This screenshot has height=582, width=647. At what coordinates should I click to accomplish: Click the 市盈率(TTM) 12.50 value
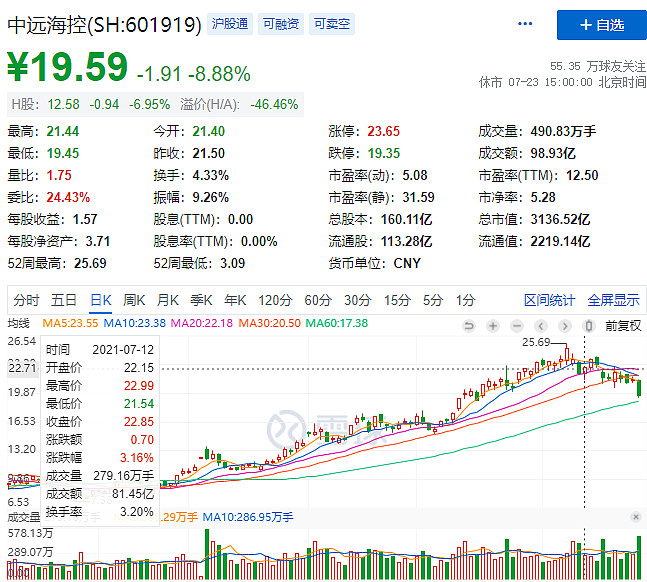(582, 175)
